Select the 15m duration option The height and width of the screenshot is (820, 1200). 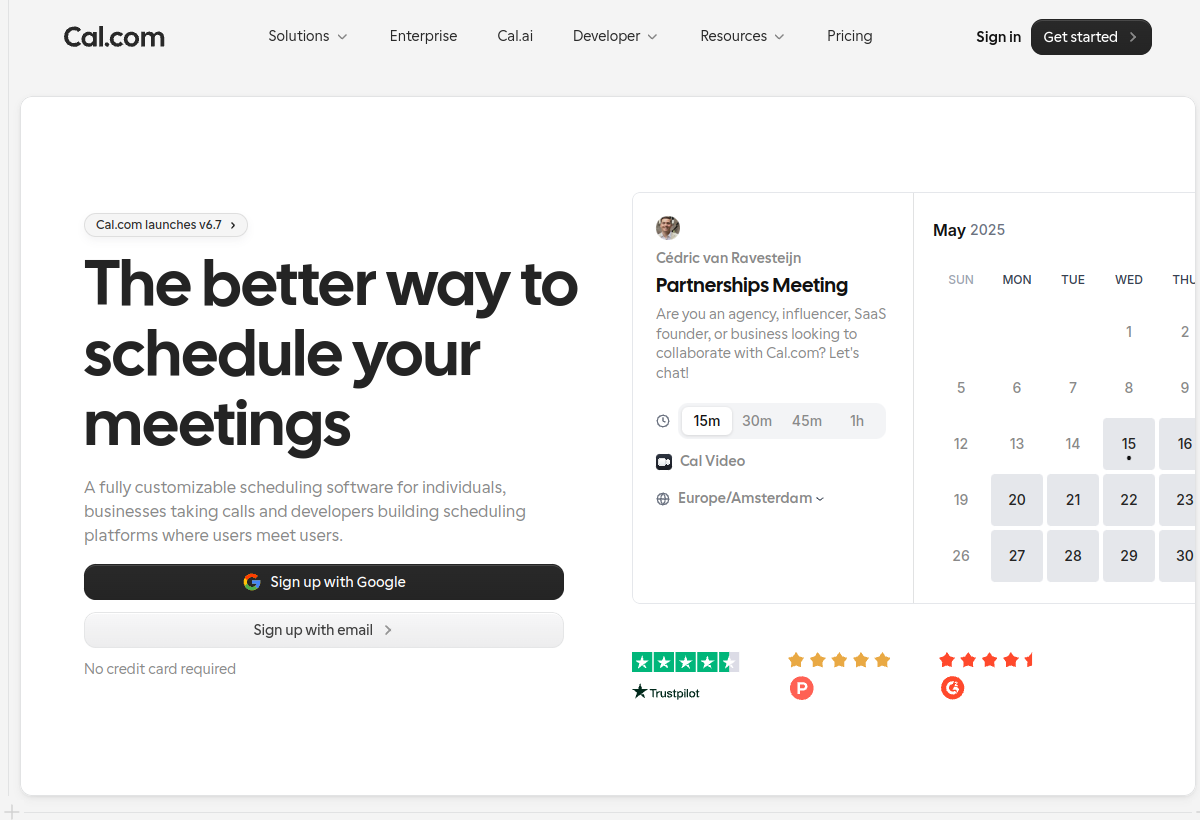[707, 421]
